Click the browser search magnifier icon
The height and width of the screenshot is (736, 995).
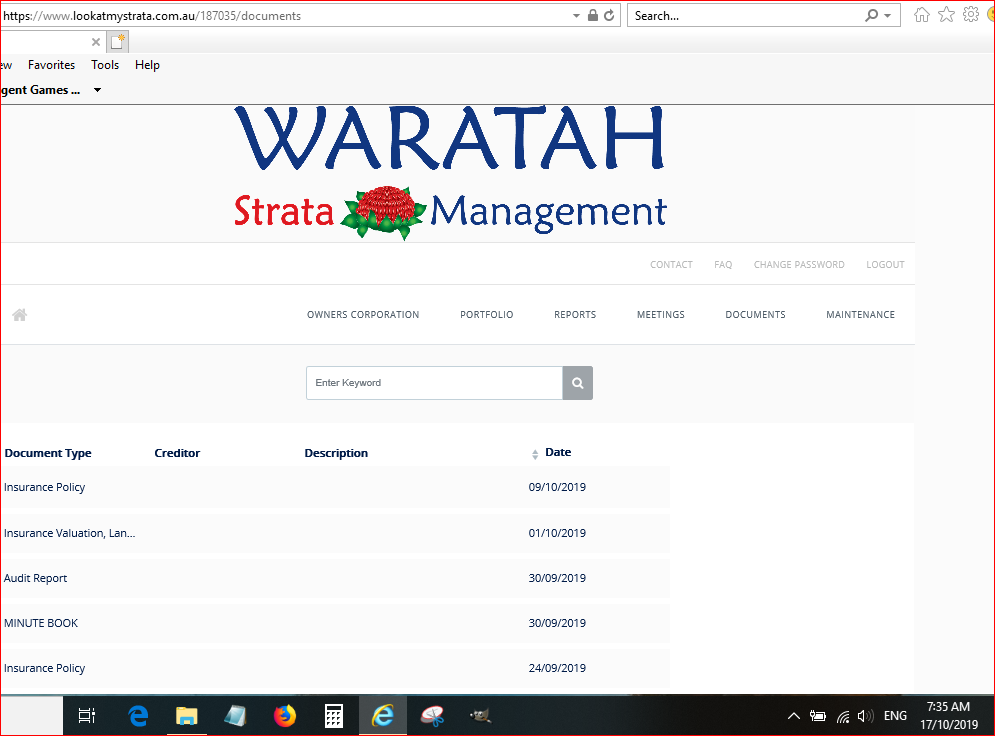[x=872, y=15]
